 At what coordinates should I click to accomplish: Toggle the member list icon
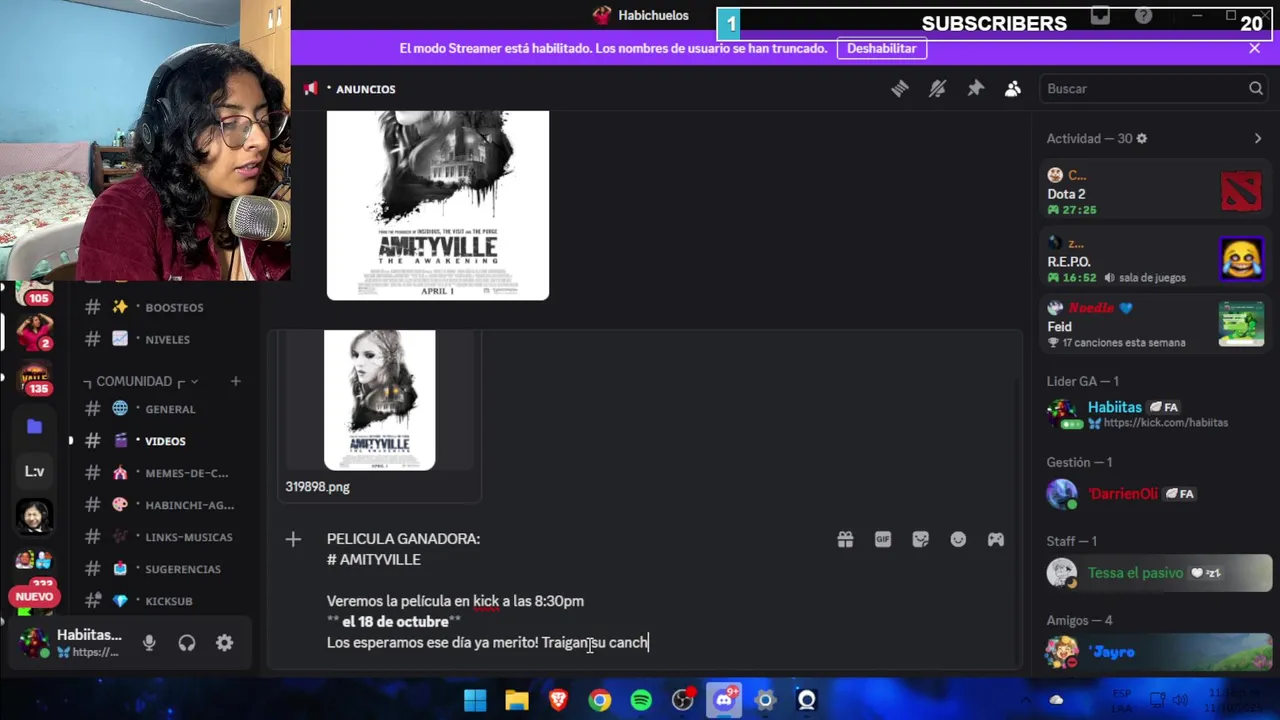click(1013, 89)
